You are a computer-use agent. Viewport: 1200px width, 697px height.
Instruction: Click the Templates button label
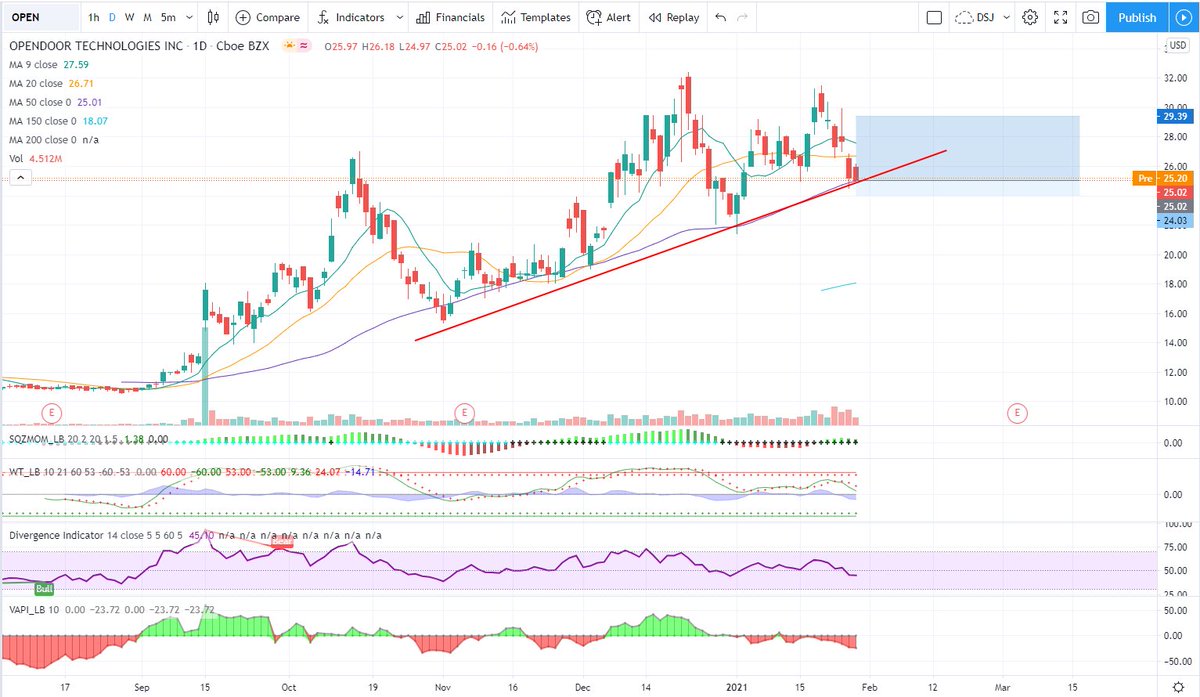[x=546, y=17]
